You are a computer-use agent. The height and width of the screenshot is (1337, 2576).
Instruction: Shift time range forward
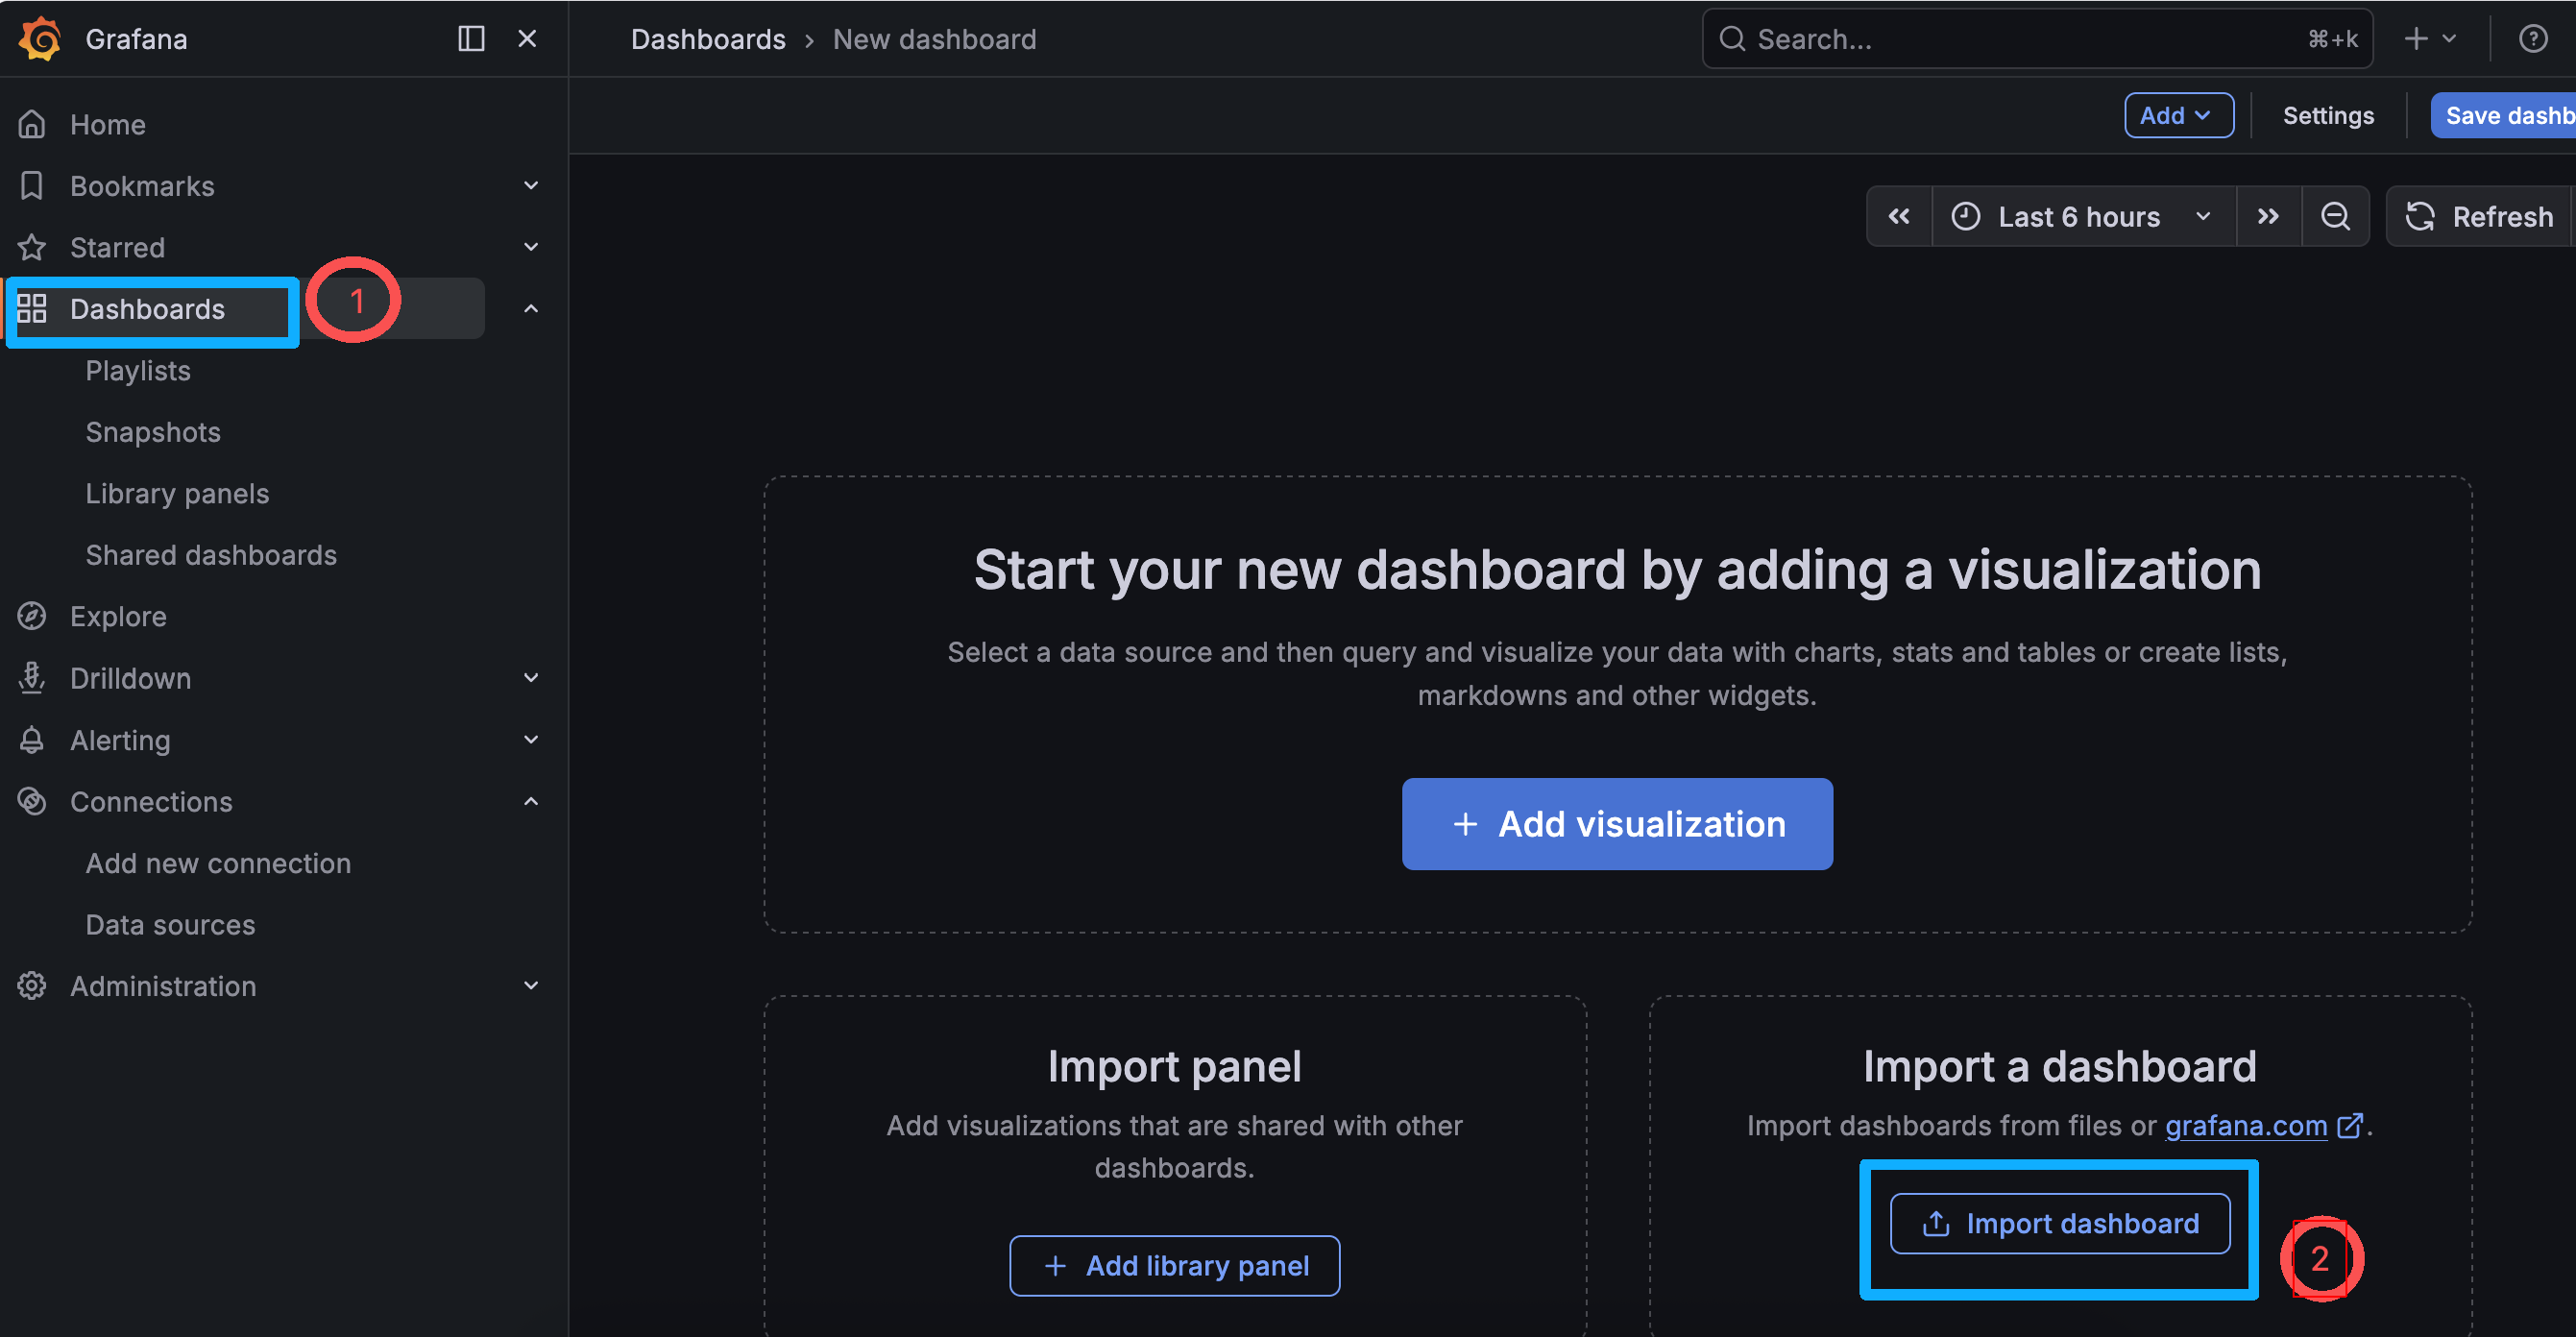click(x=2268, y=216)
